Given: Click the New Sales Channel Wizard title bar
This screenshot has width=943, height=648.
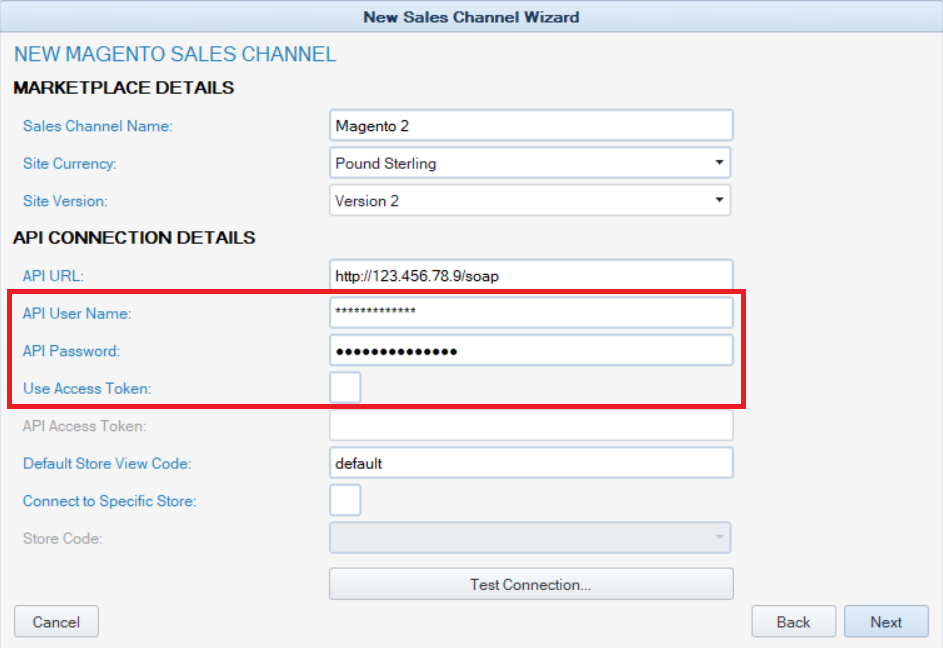Looking at the screenshot, I should click(x=471, y=16).
